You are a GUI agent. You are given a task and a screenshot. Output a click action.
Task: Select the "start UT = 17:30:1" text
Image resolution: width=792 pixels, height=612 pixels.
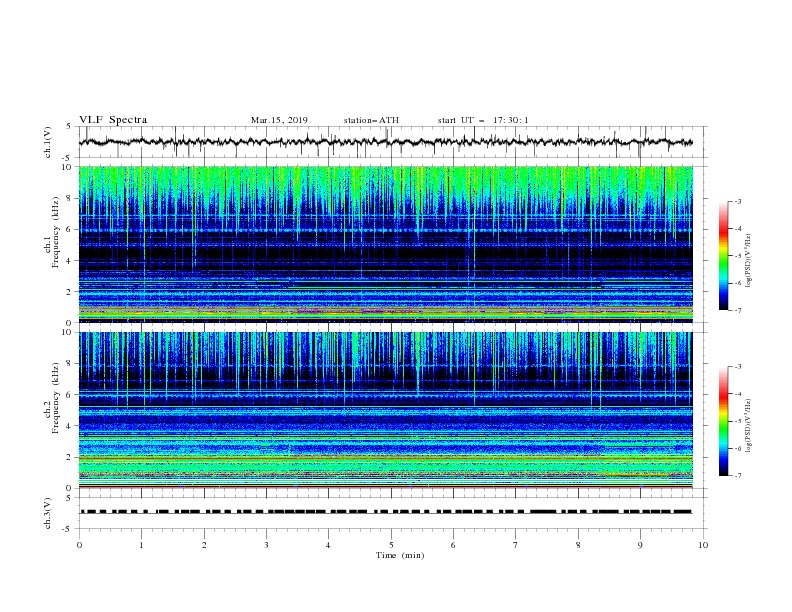(483, 120)
